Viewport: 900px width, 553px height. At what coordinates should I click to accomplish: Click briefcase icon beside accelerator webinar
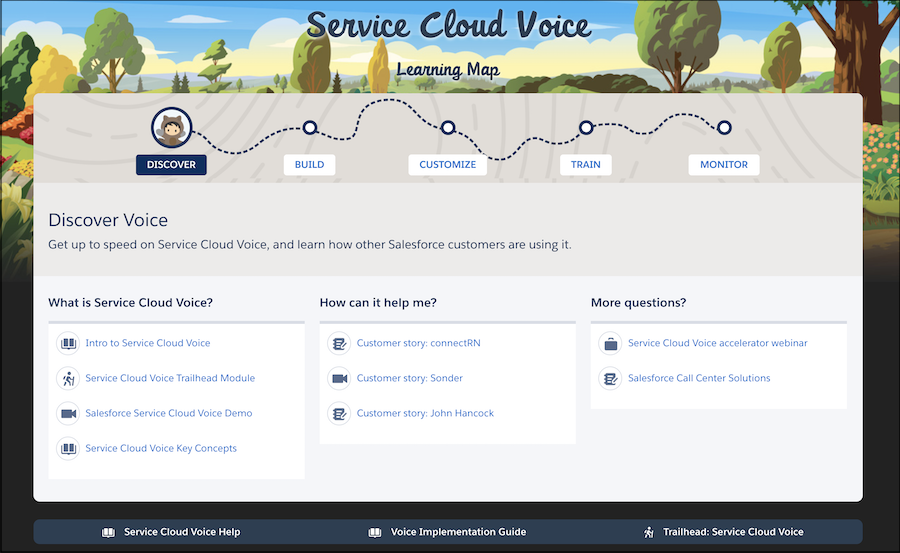pyautogui.click(x=610, y=343)
